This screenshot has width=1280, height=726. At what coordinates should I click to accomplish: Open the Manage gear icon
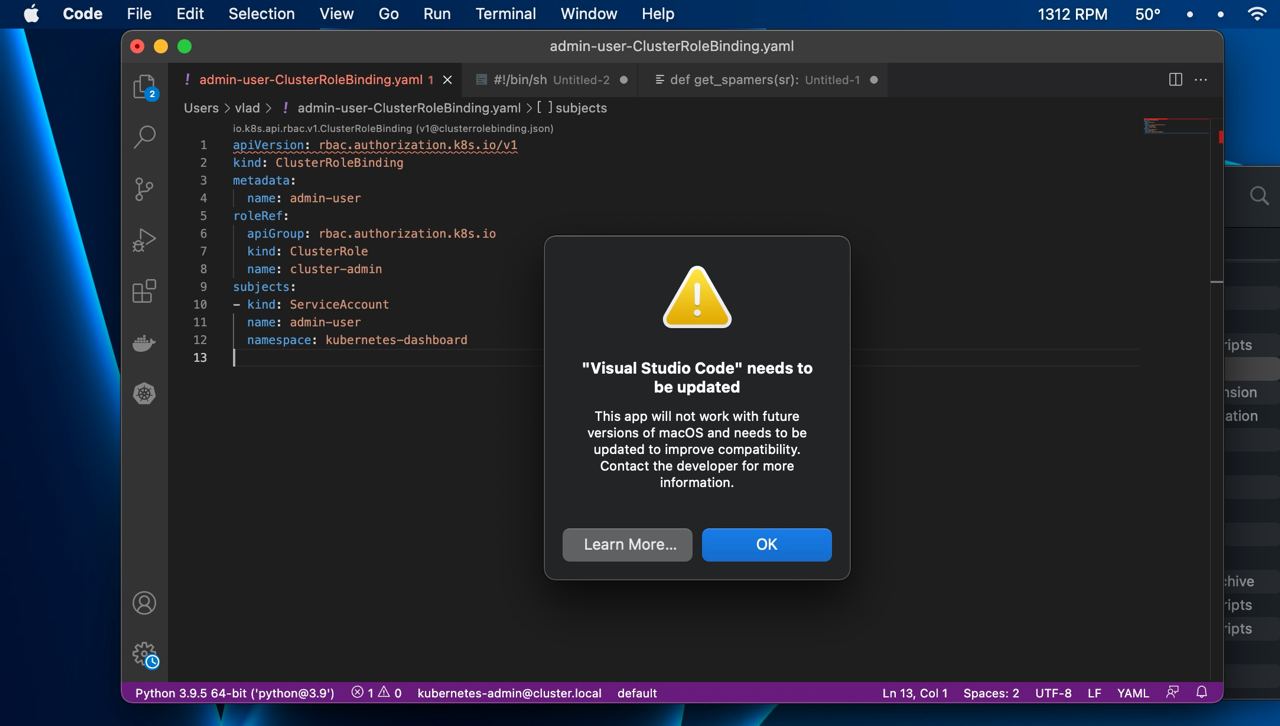[145, 655]
